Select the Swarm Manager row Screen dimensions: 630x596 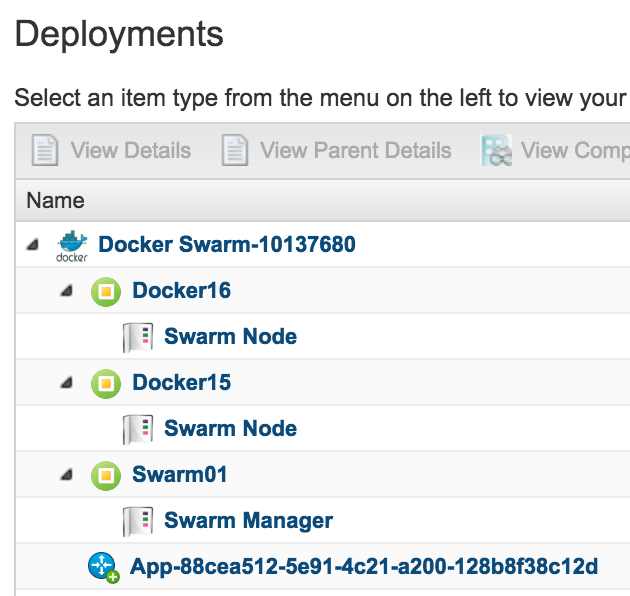pos(248,521)
